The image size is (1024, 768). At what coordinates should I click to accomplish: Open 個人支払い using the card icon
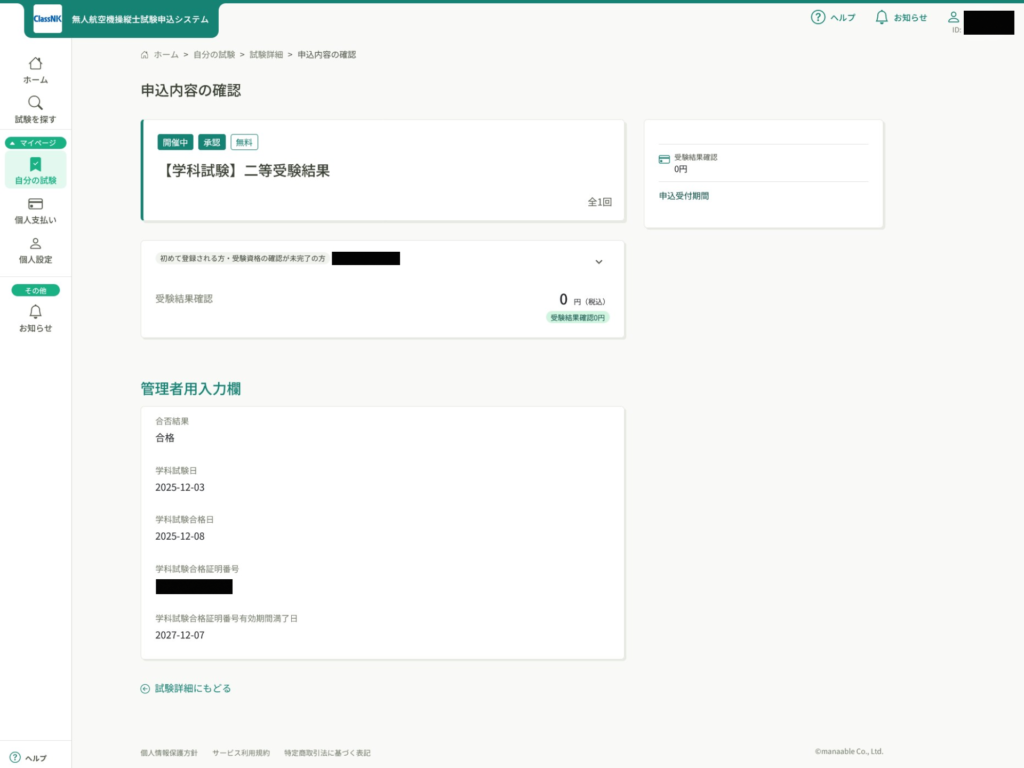(35, 205)
